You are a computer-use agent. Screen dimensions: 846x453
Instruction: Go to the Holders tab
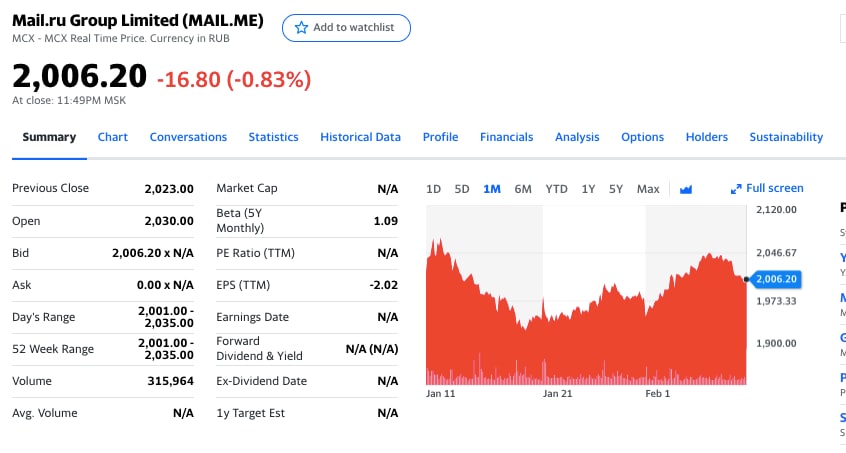707,137
